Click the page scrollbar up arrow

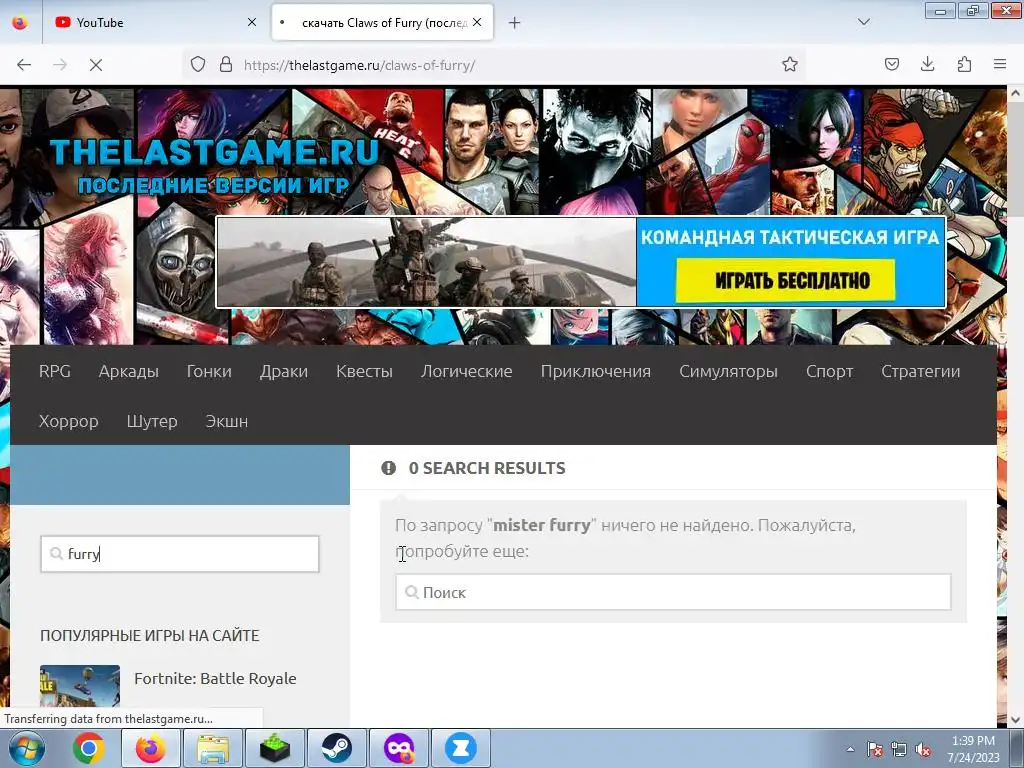pyautogui.click(x=1015, y=93)
